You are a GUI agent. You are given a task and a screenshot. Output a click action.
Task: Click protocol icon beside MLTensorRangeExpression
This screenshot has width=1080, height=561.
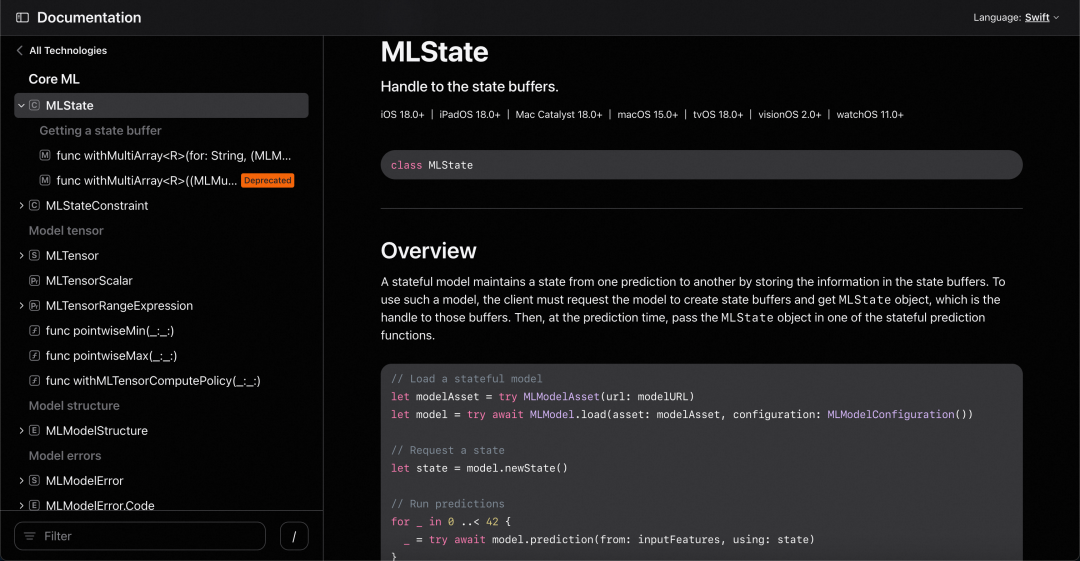tap(34, 305)
